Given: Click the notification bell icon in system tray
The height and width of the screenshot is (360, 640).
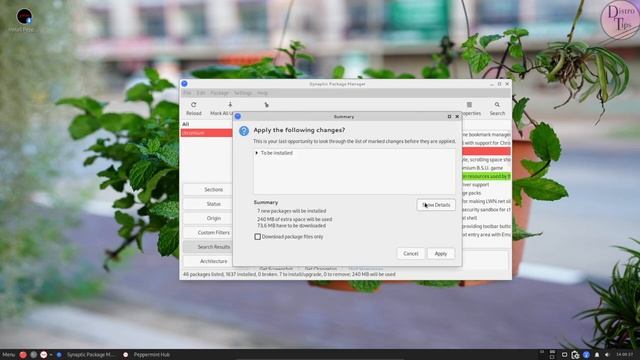Looking at the screenshot, I should [x=597, y=355].
